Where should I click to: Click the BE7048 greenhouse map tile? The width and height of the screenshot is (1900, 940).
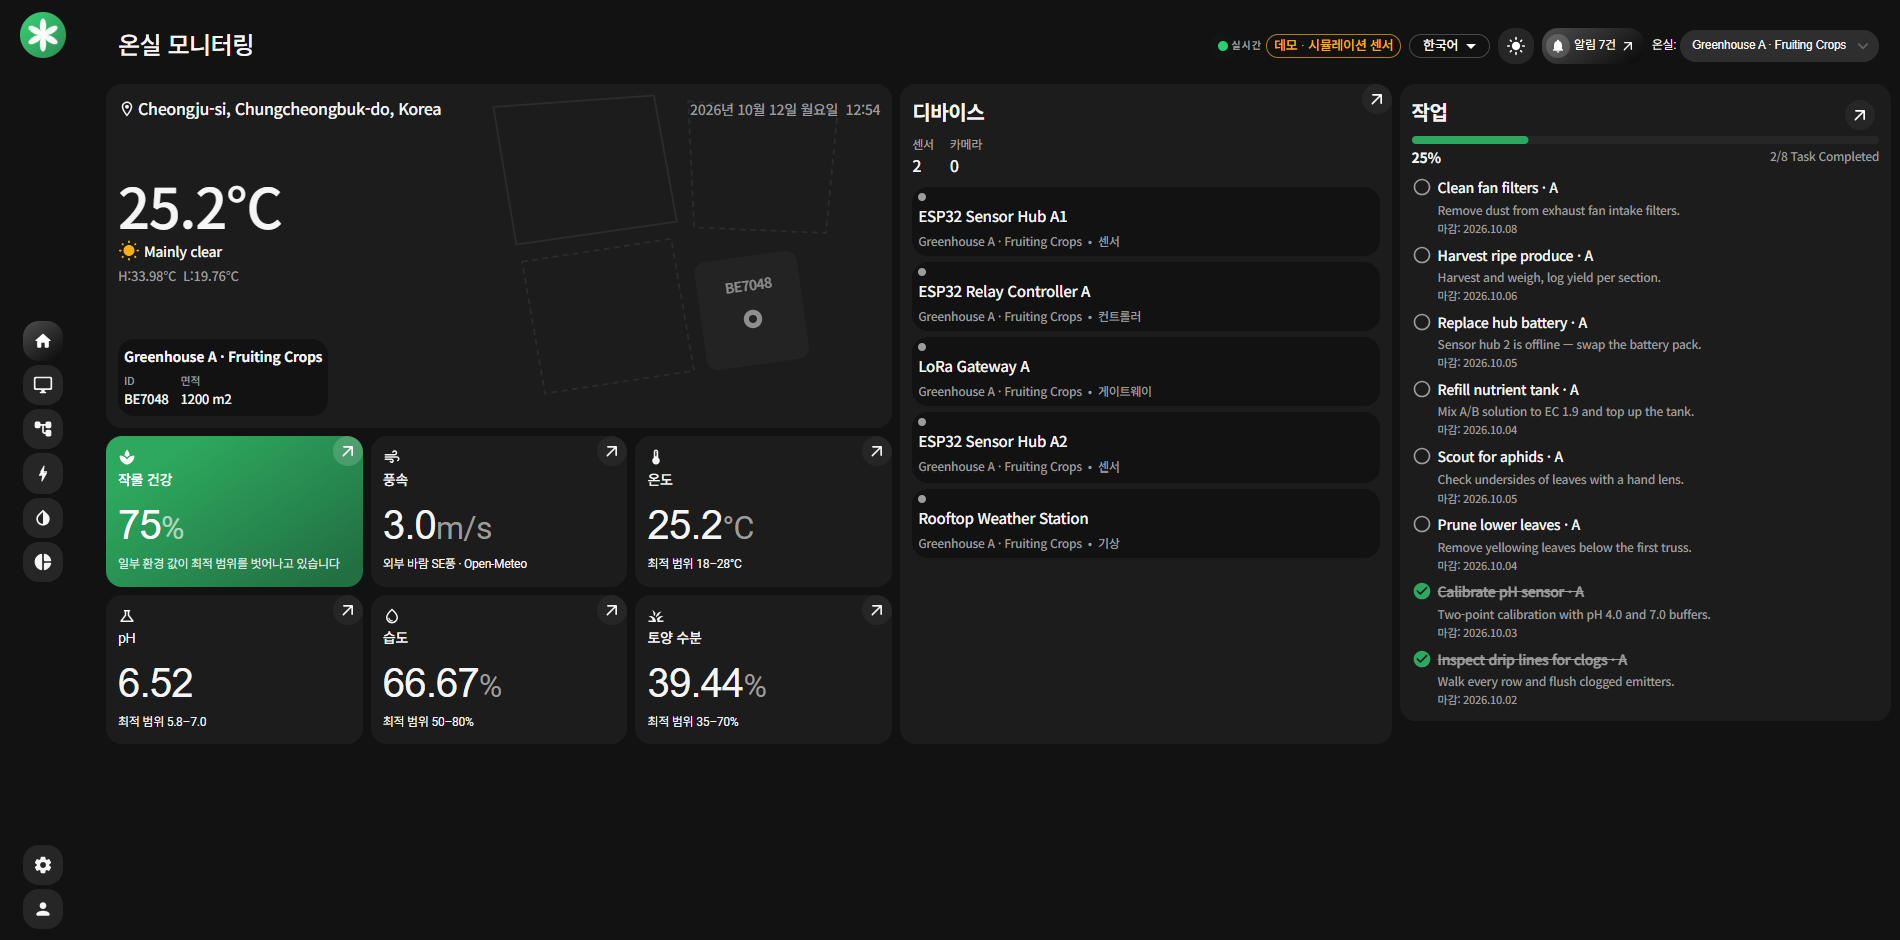[752, 309]
